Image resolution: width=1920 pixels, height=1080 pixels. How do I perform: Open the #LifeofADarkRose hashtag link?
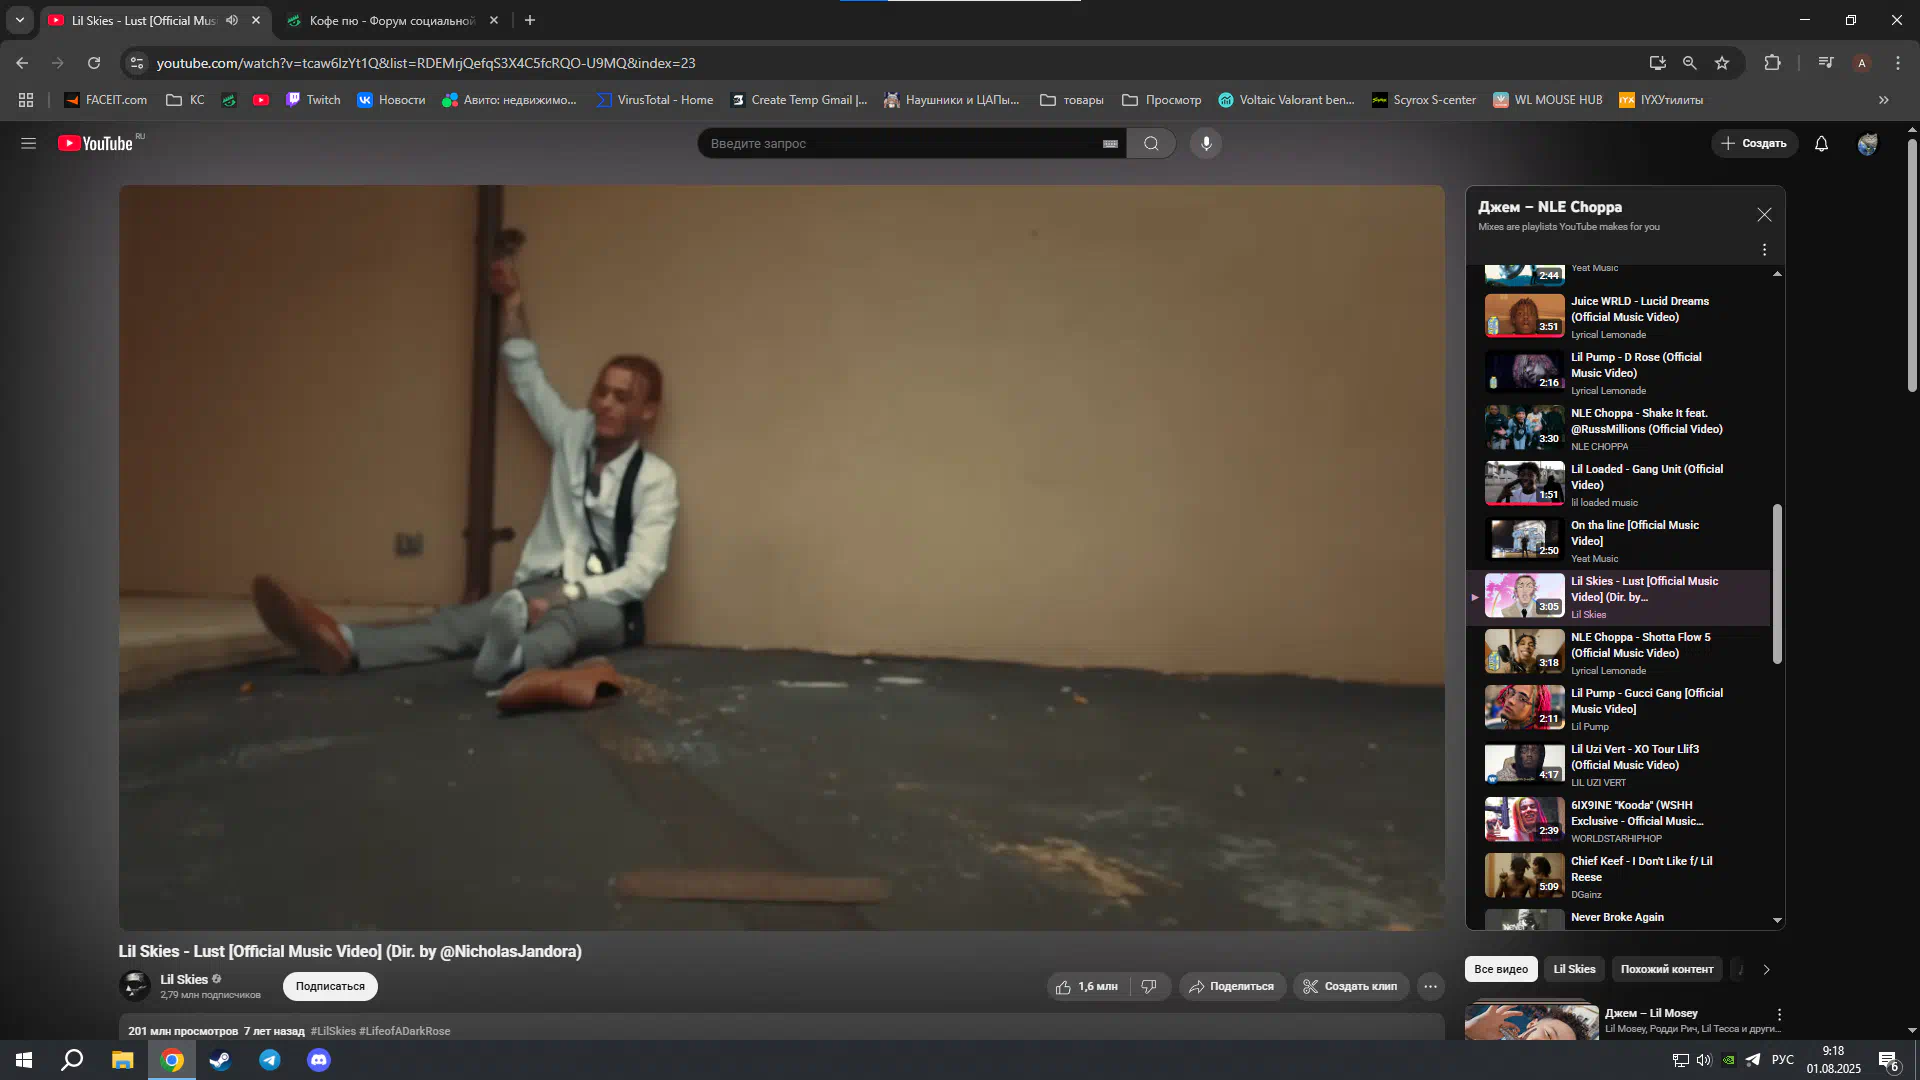pyautogui.click(x=404, y=1031)
